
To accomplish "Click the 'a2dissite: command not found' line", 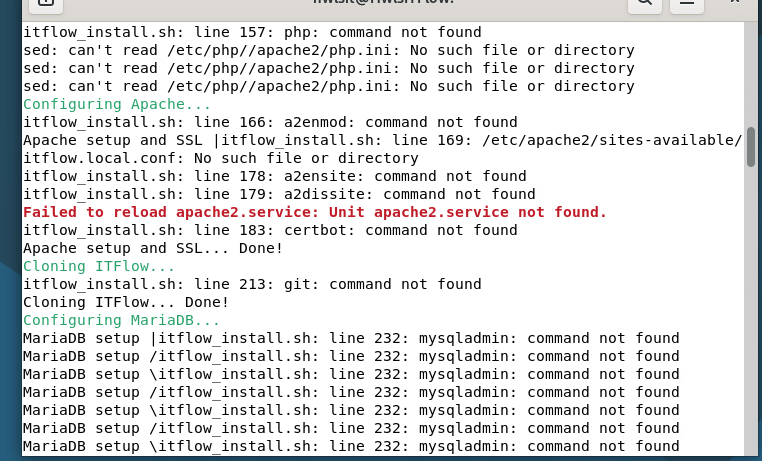I will click(279, 194).
